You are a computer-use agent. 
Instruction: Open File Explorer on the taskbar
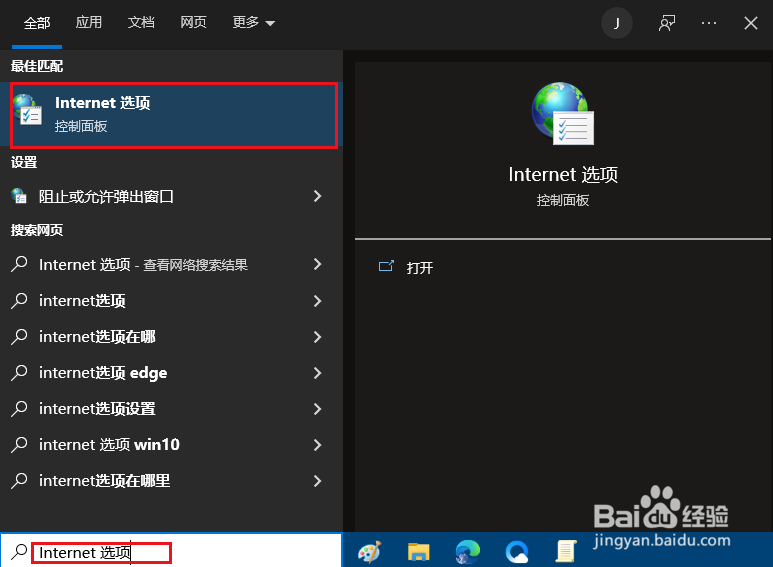tap(419, 552)
